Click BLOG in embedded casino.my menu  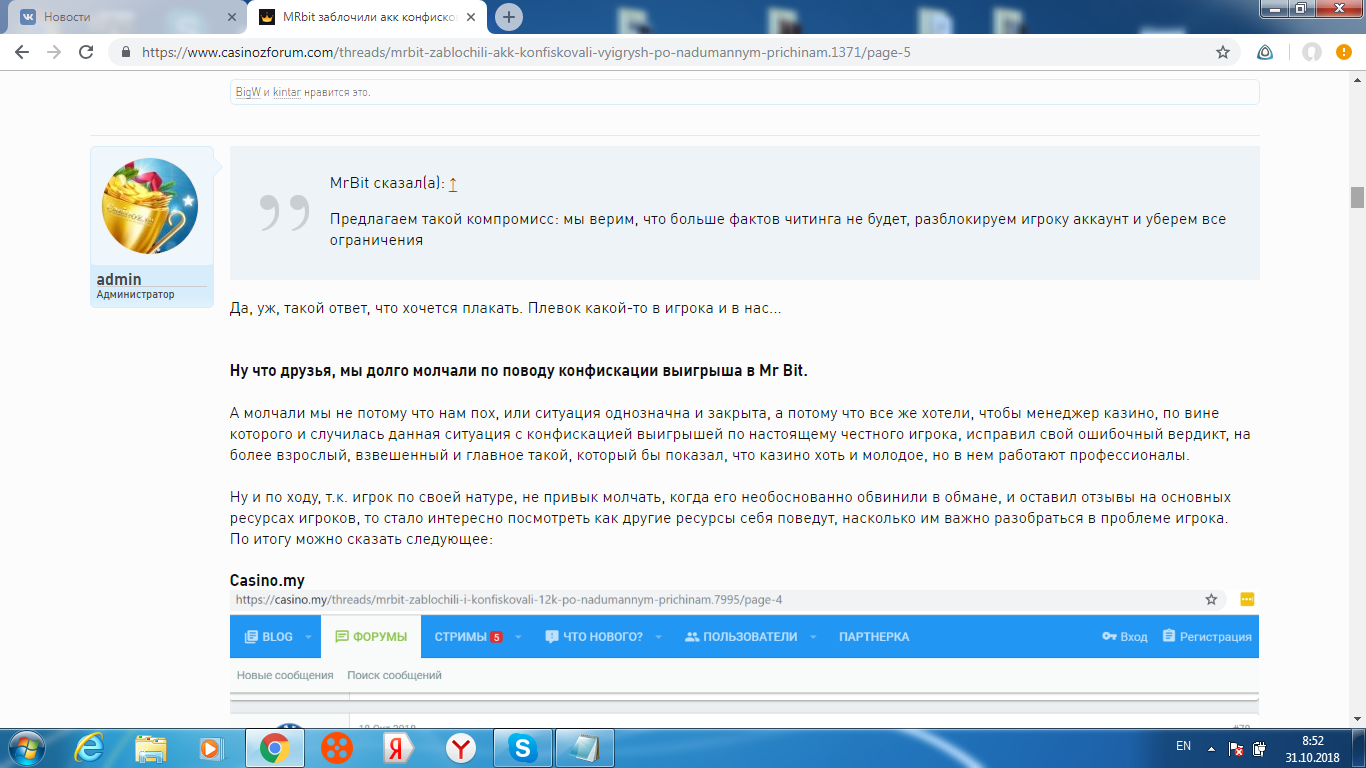(269, 636)
